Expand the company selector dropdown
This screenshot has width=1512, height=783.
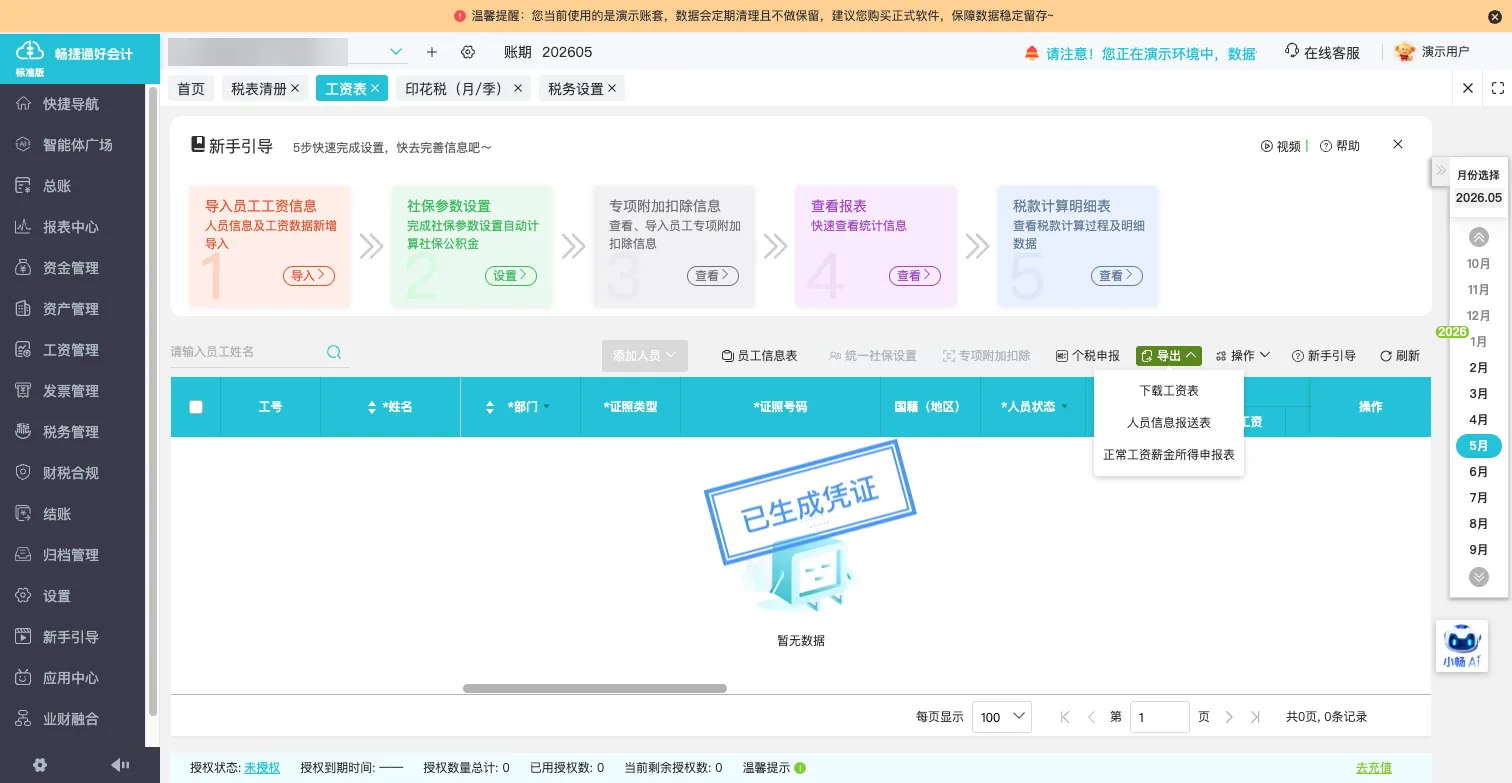coord(396,52)
